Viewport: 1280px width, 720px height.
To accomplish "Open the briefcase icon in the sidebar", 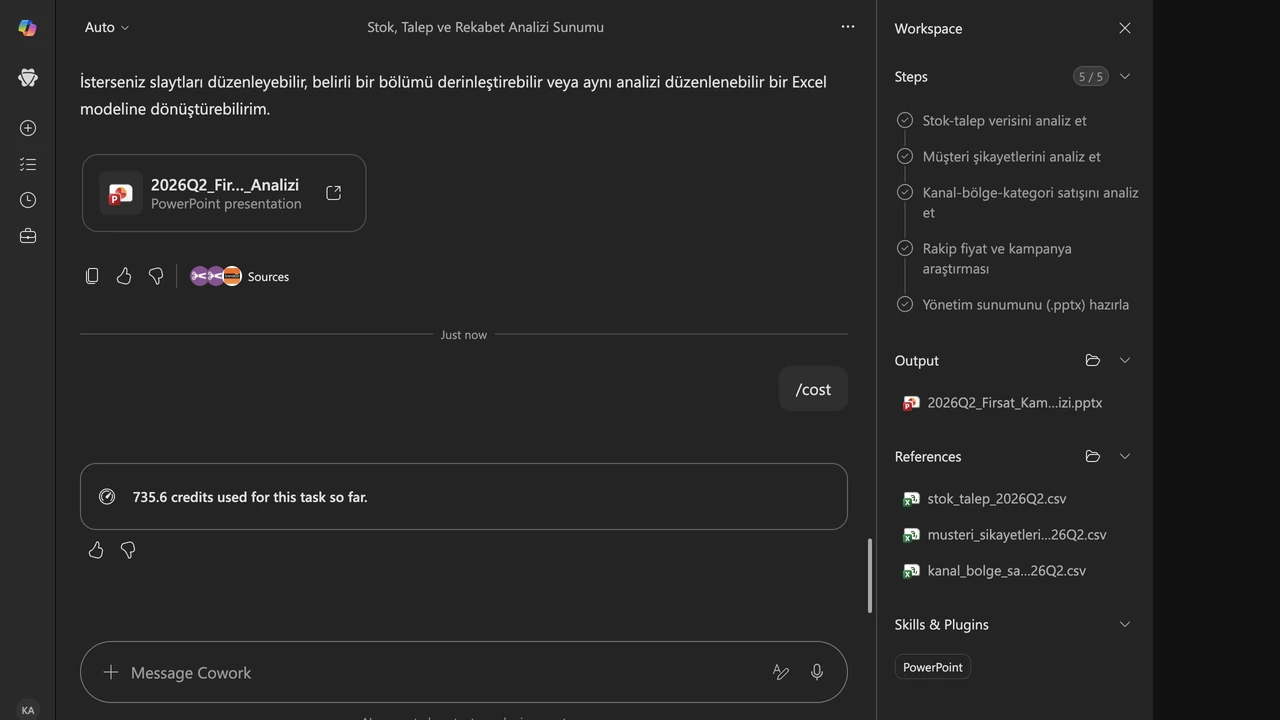I will click(28, 236).
